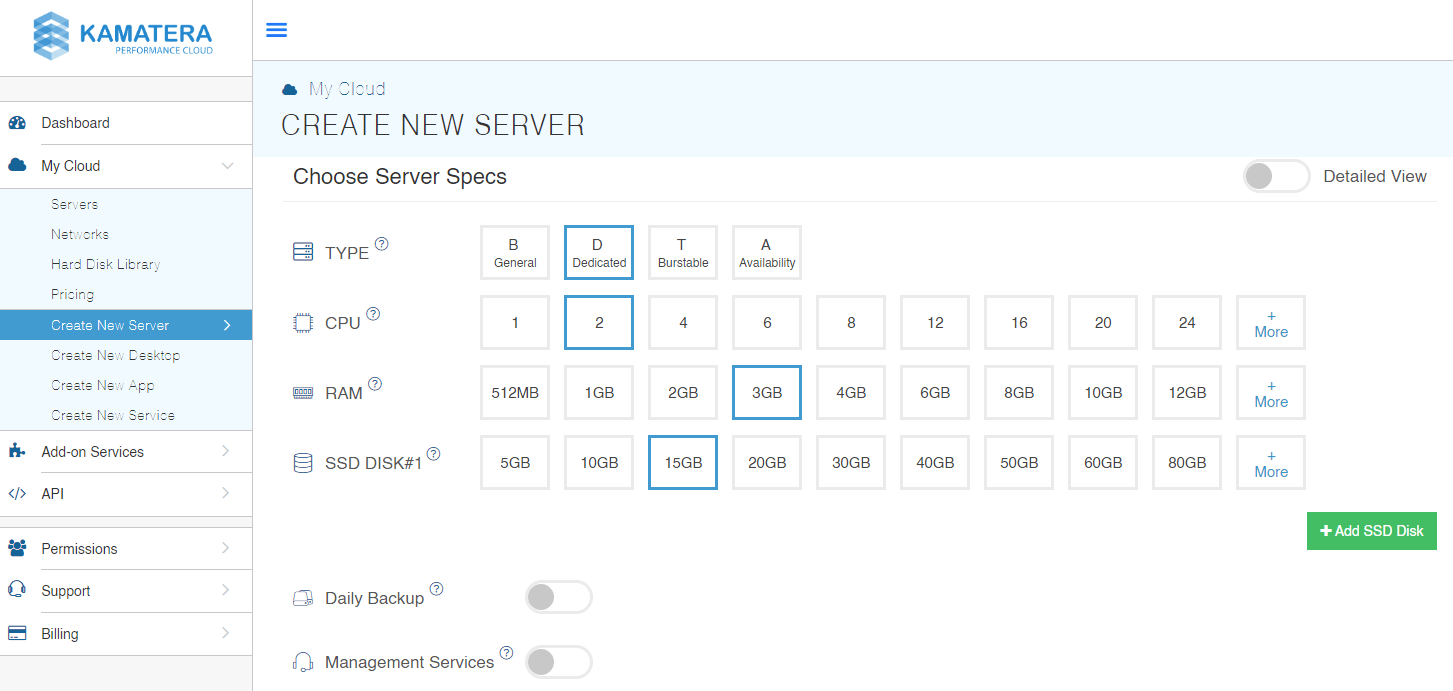The width and height of the screenshot is (1453, 691).
Task: Click the Add-on Services plug icon
Action: [x=16, y=451]
